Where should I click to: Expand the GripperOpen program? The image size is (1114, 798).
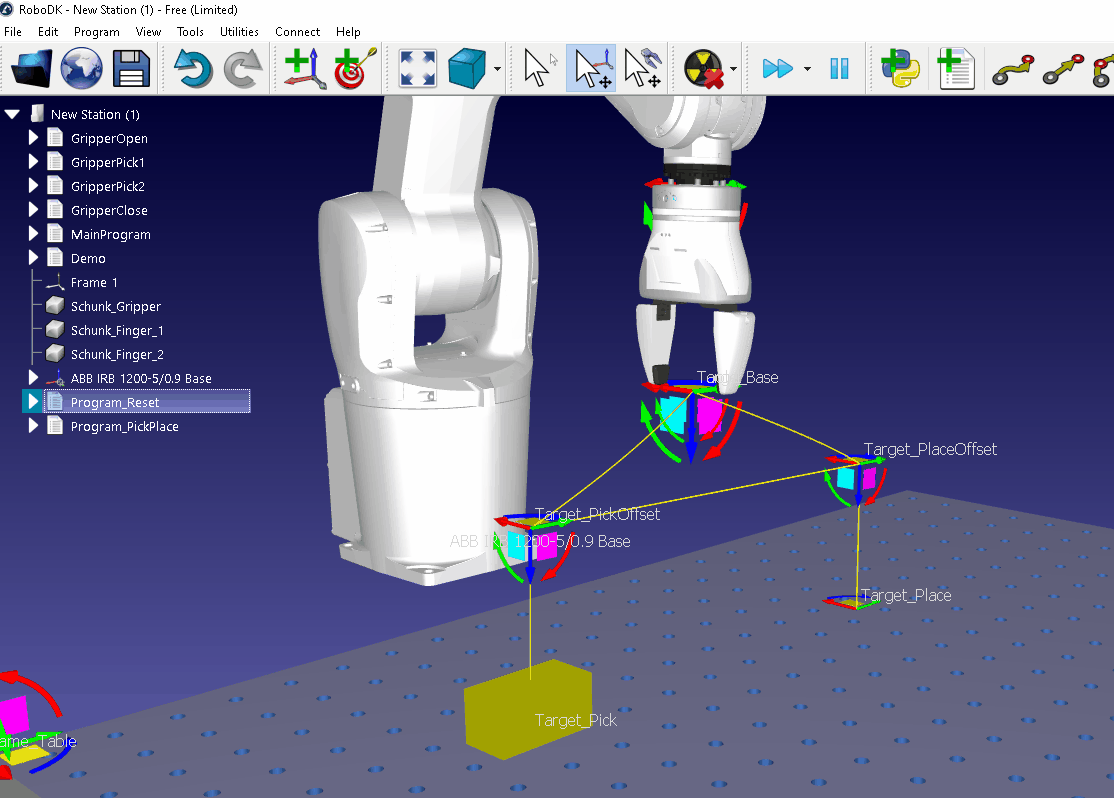33,137
